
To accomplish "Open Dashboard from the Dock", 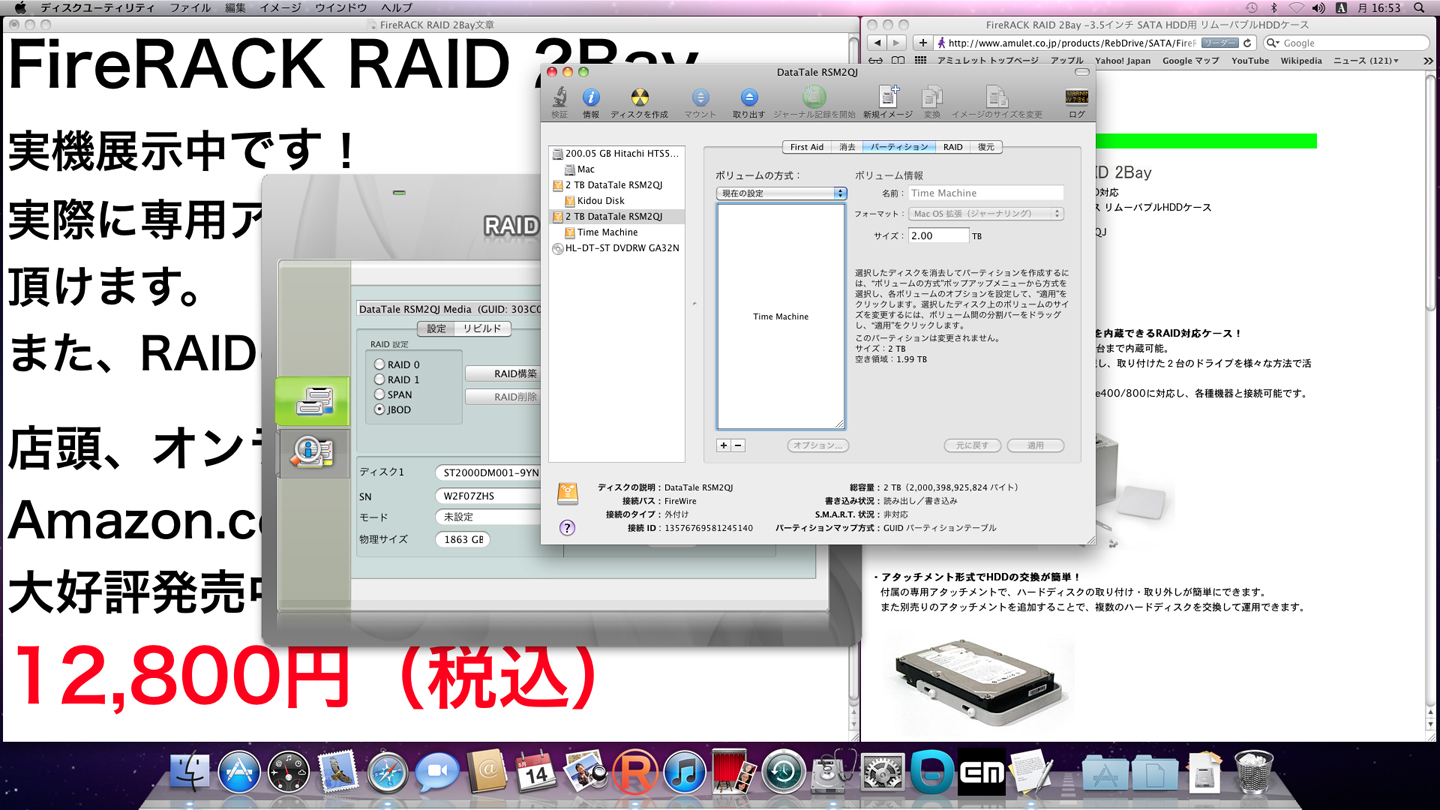I will coord(288,773).
